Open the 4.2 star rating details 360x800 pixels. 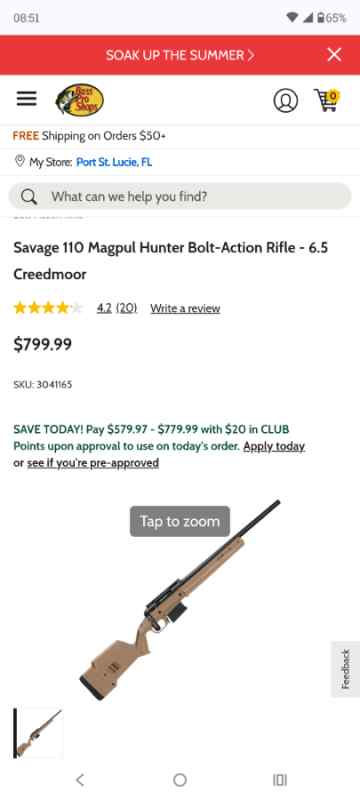click(x=104, y=308)
